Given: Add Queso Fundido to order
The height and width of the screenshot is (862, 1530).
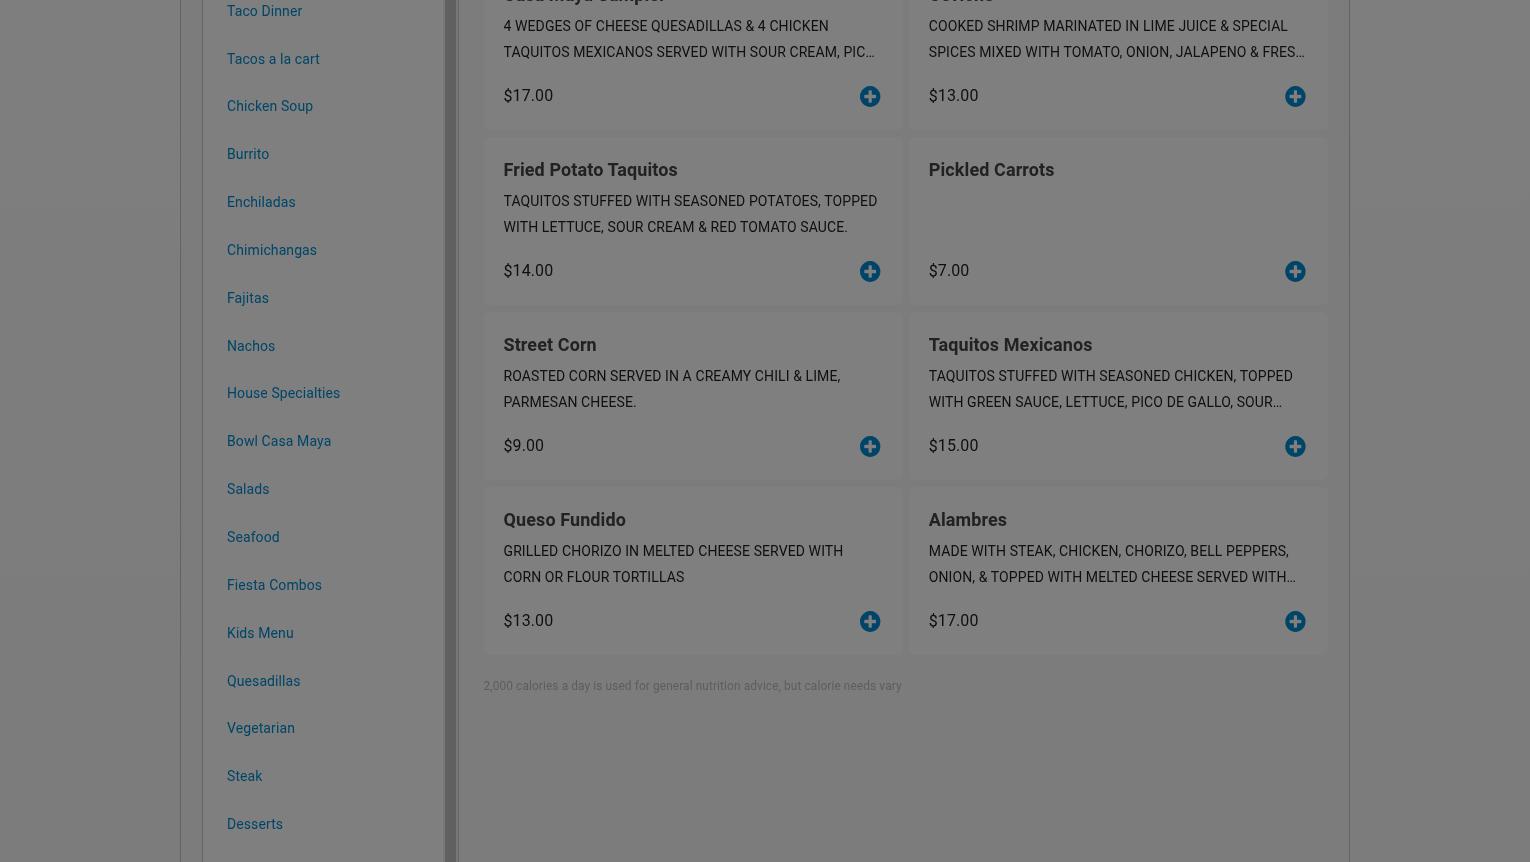Looking at the screenshot, I should pos(870,621).
